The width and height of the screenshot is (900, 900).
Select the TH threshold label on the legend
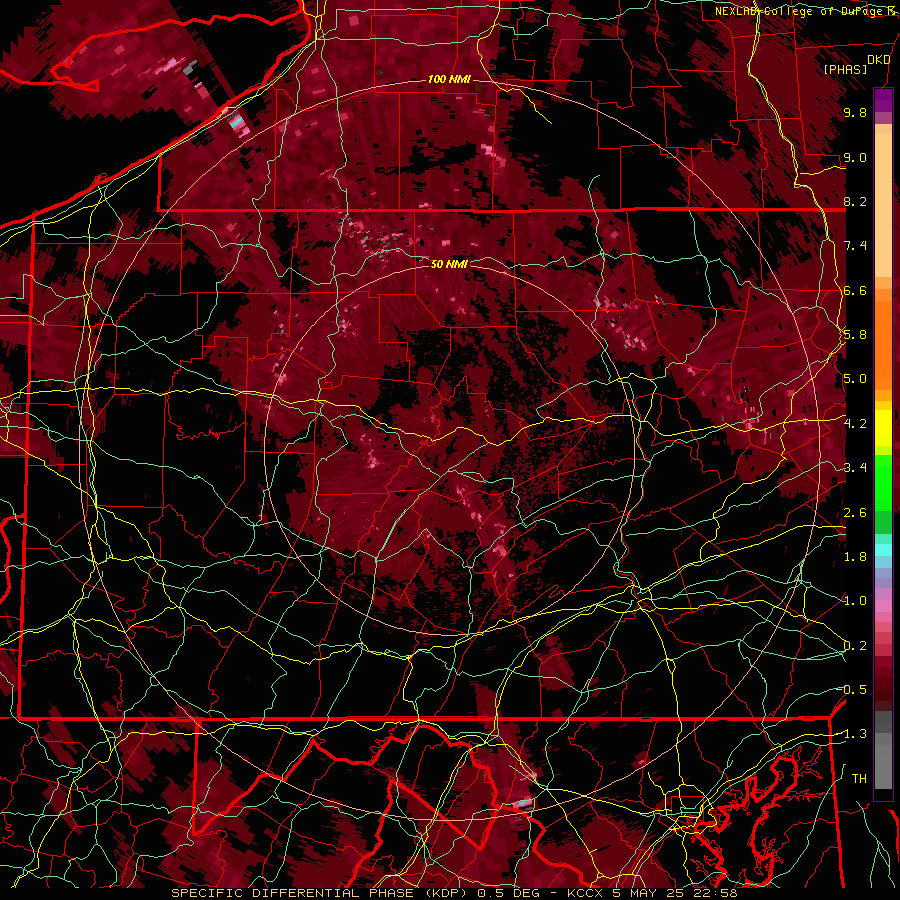pos(859,779)
